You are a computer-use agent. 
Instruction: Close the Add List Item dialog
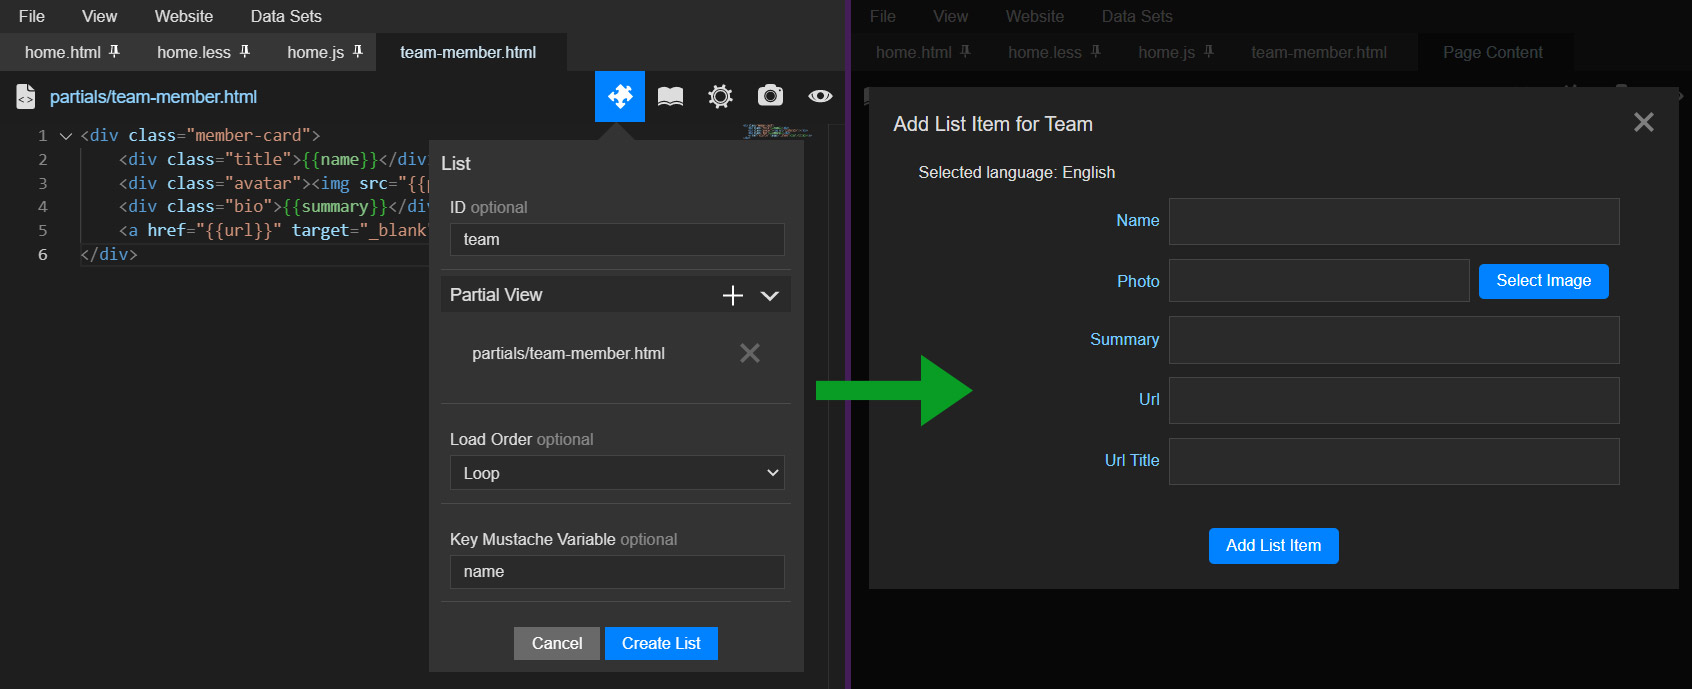[1643, 122]
